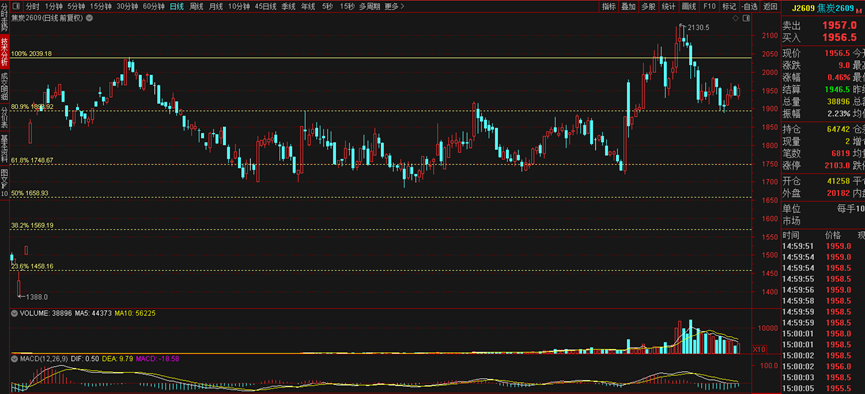Click the 15:00:05 trade tick row
The width and height of the screenshot is (865, 394).
pos(823,388)
